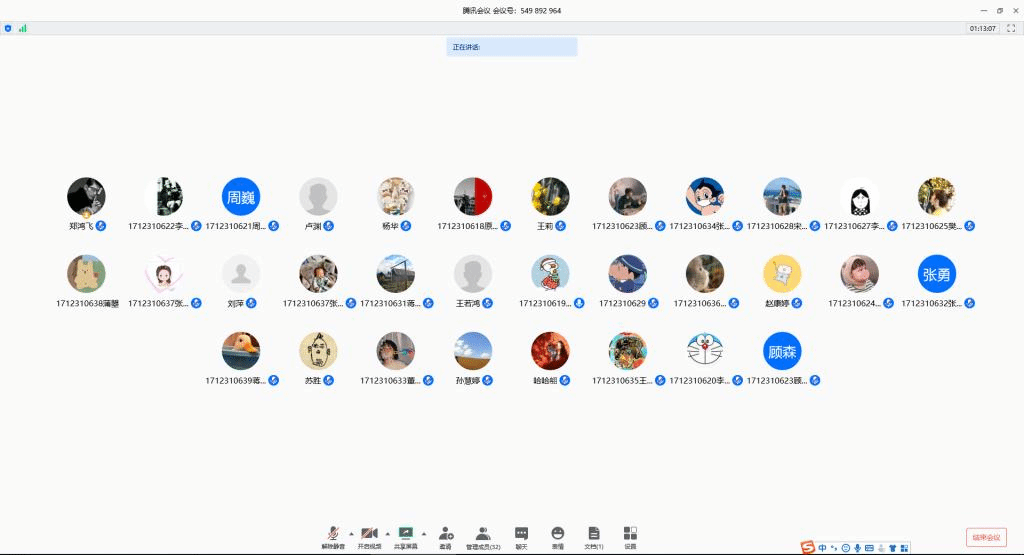The height and width of the screenshot is (555, 1024).
Task: Click the Sogou input method S logo
Action: point(808,547)
